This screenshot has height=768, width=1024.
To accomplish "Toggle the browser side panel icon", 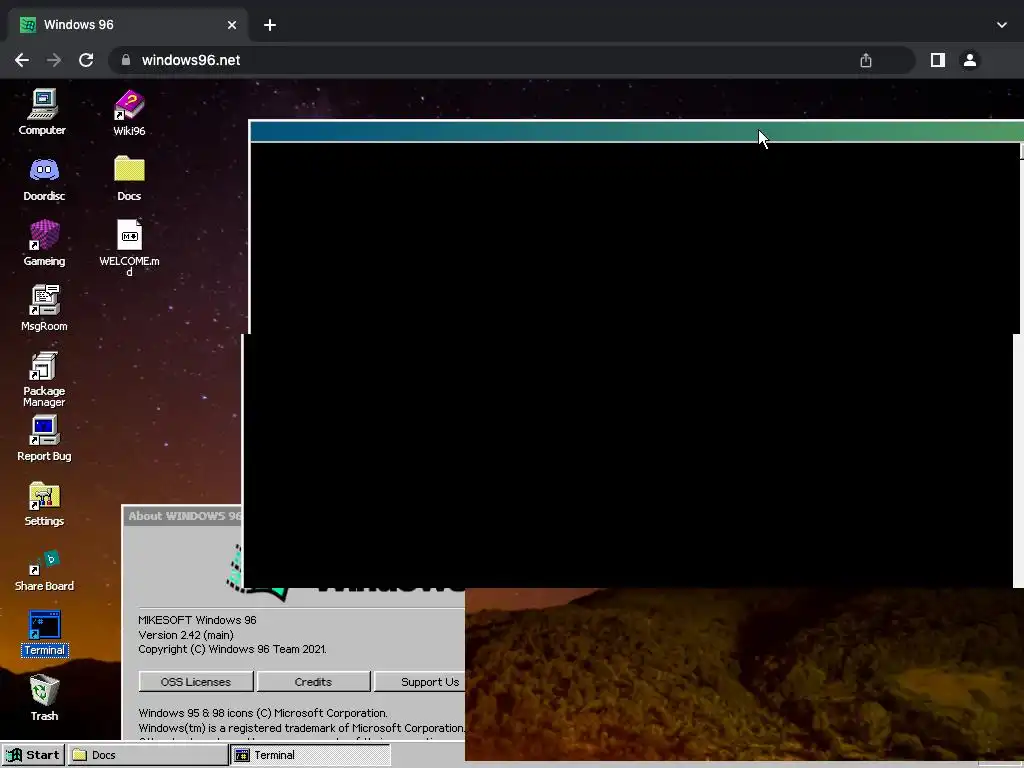I will pyautogui.click(x=938, y=60).
